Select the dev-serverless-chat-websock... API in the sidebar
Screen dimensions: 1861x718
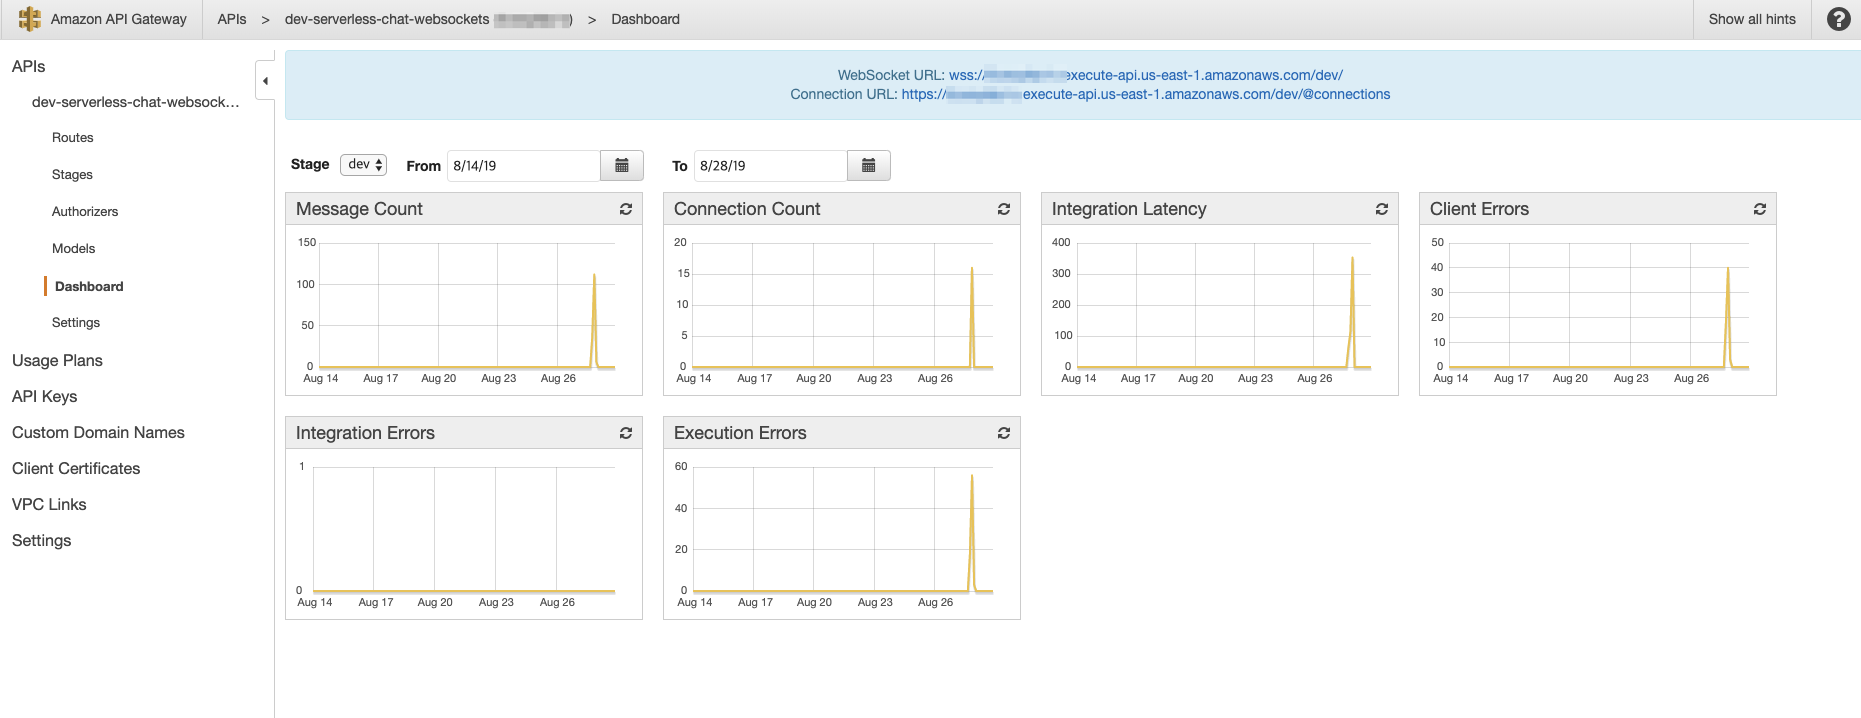click(x=136, y=102)
